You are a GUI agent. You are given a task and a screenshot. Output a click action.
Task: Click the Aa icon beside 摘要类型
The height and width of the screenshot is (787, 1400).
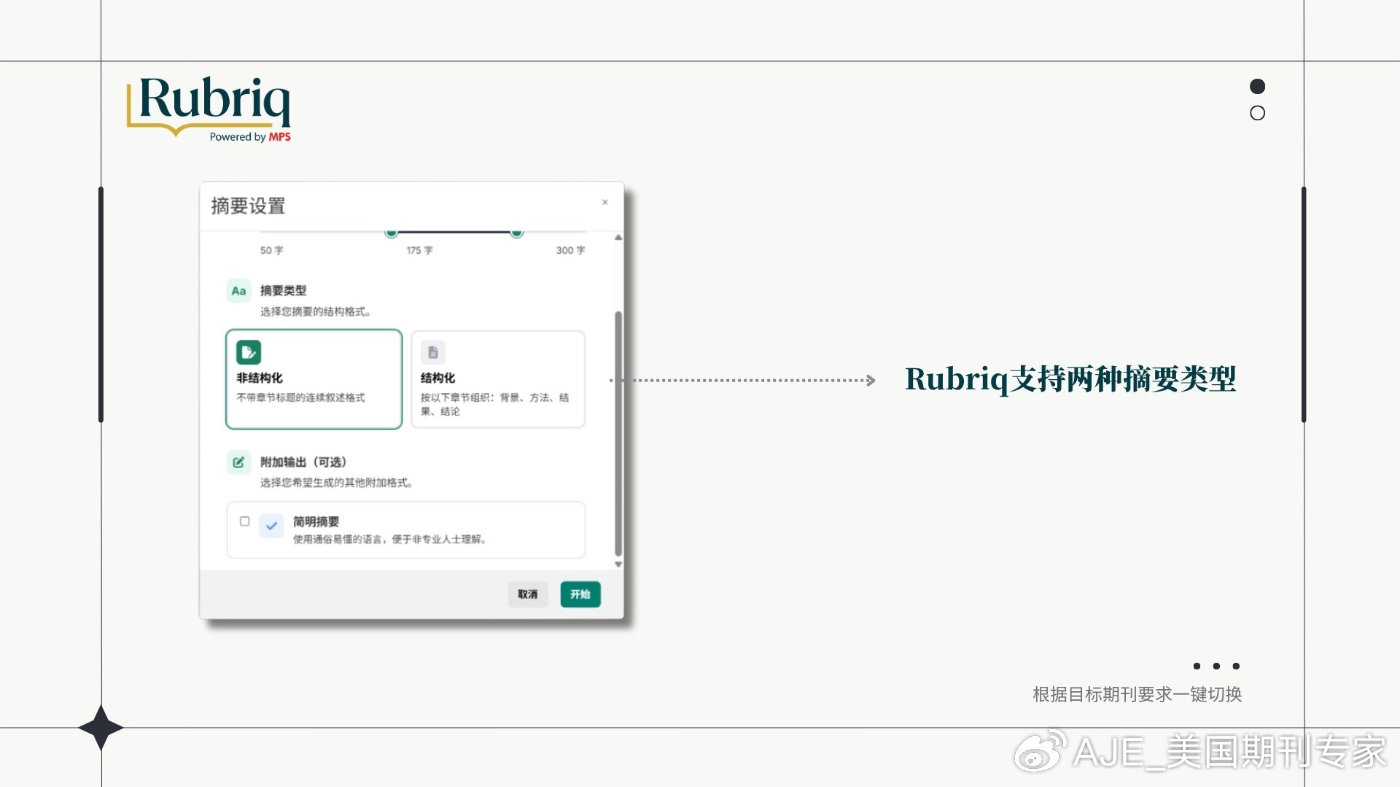coord(239,291)
